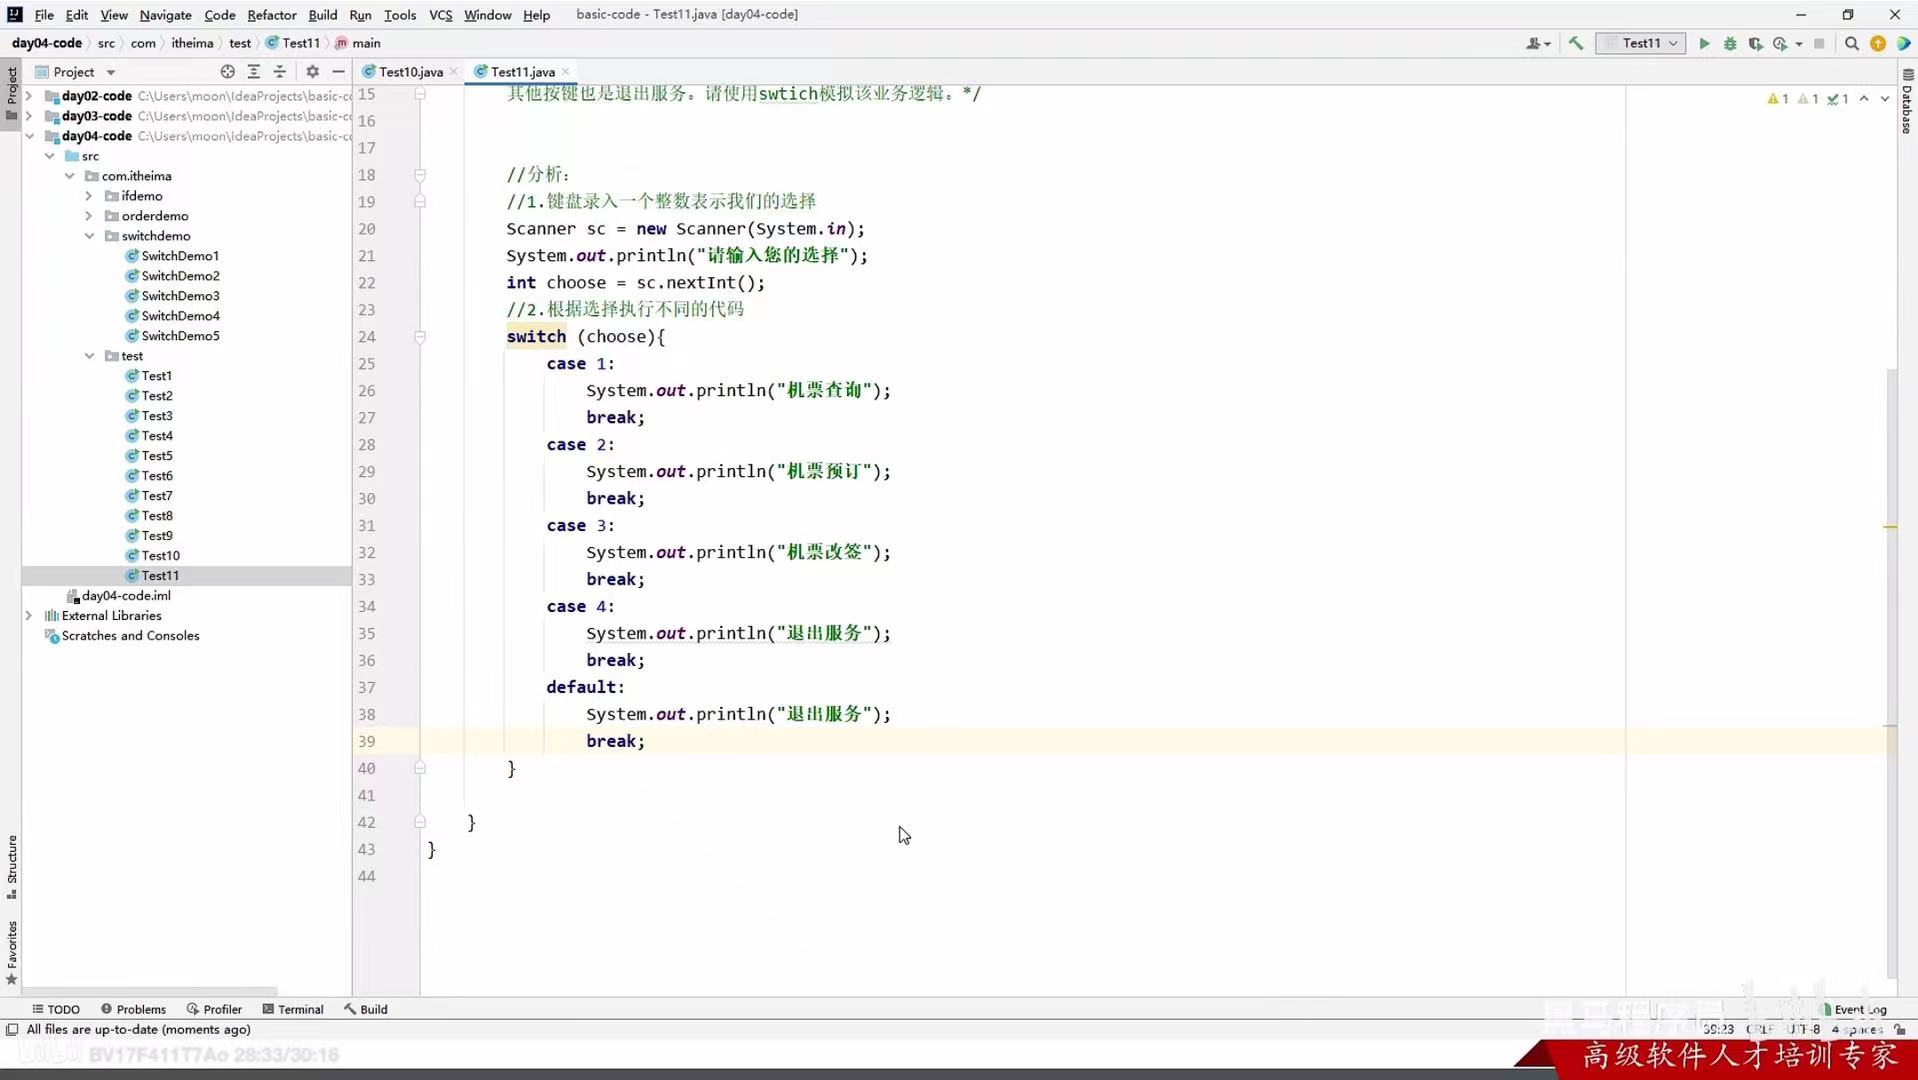Image resolution: width=1918 pixels, height=1080 pixels.
Task: Run the project with the green Run icon
Action: click(x=1704, y=43)
